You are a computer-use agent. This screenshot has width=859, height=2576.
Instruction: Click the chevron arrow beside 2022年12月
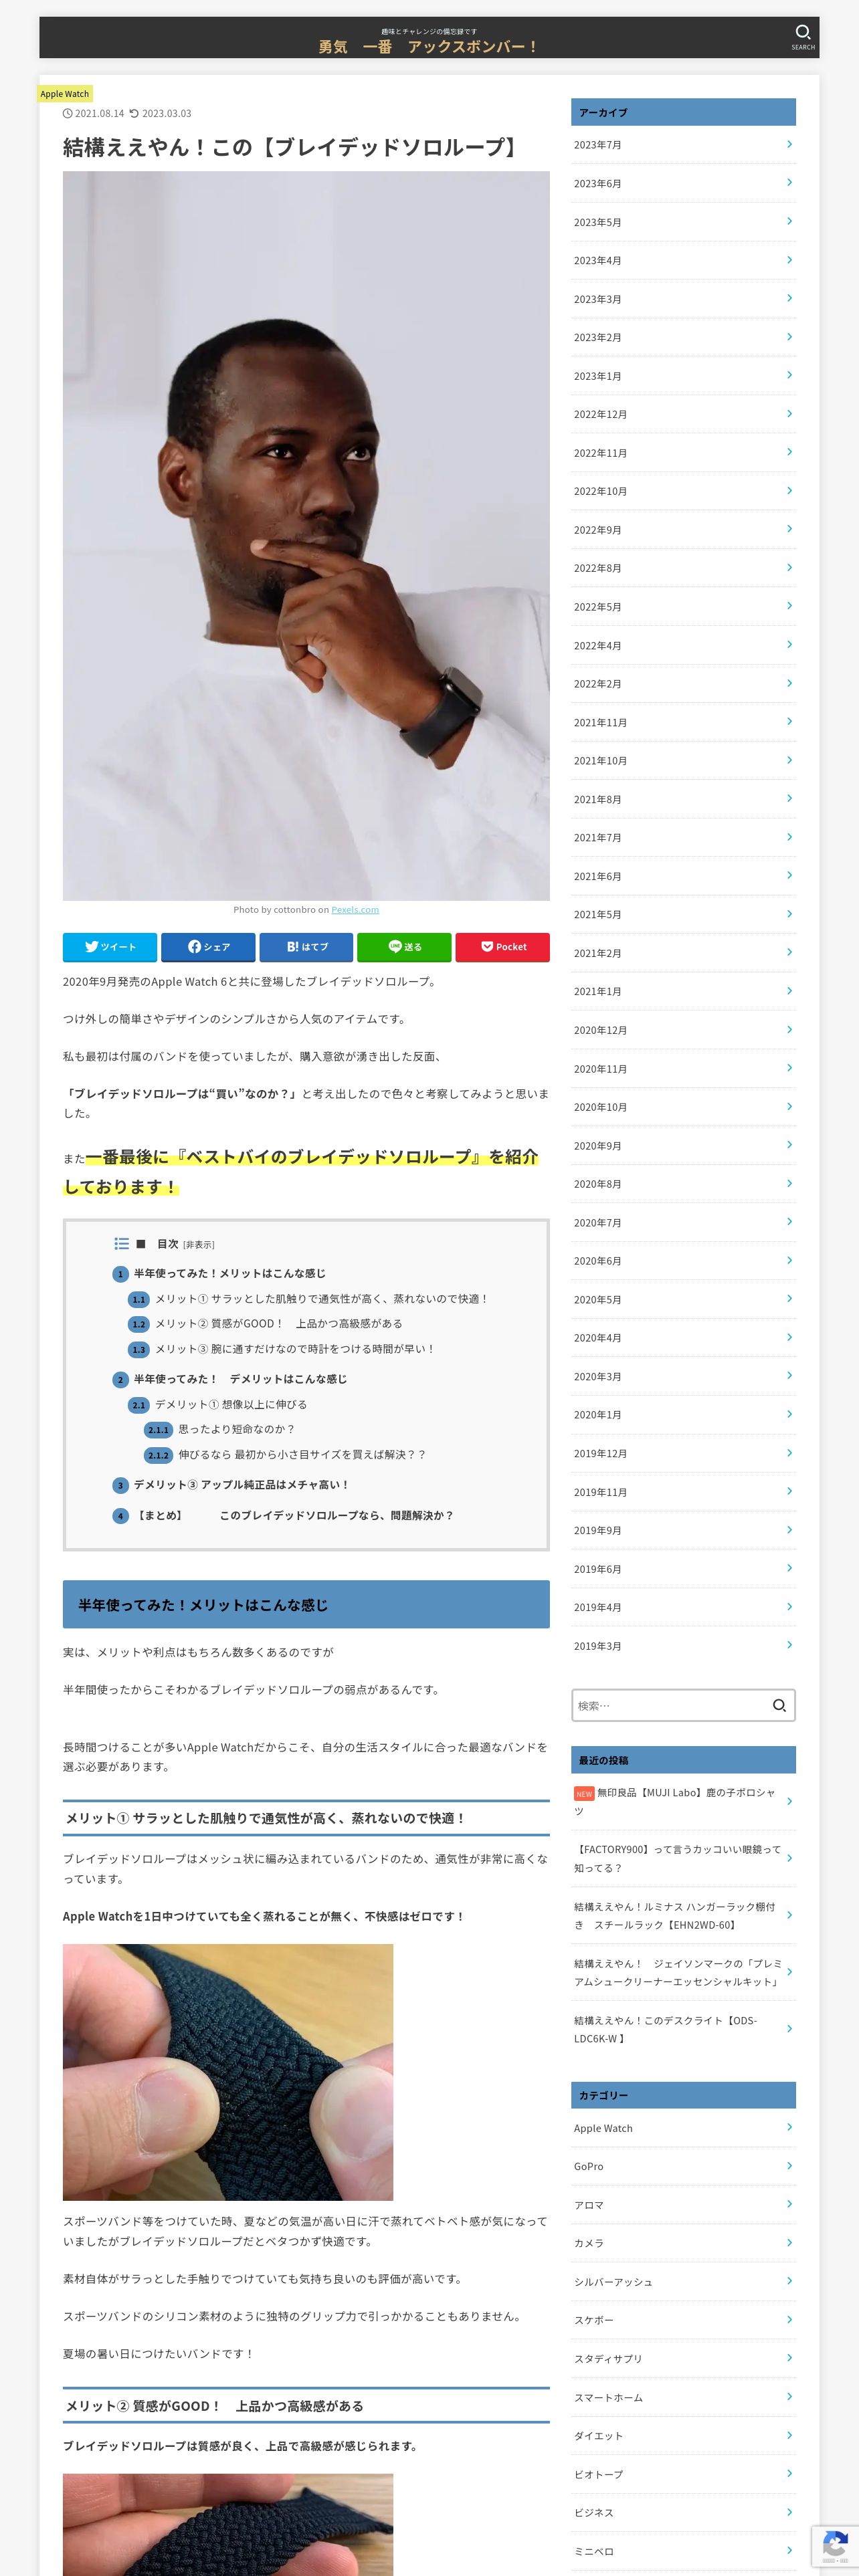[789, 413]
